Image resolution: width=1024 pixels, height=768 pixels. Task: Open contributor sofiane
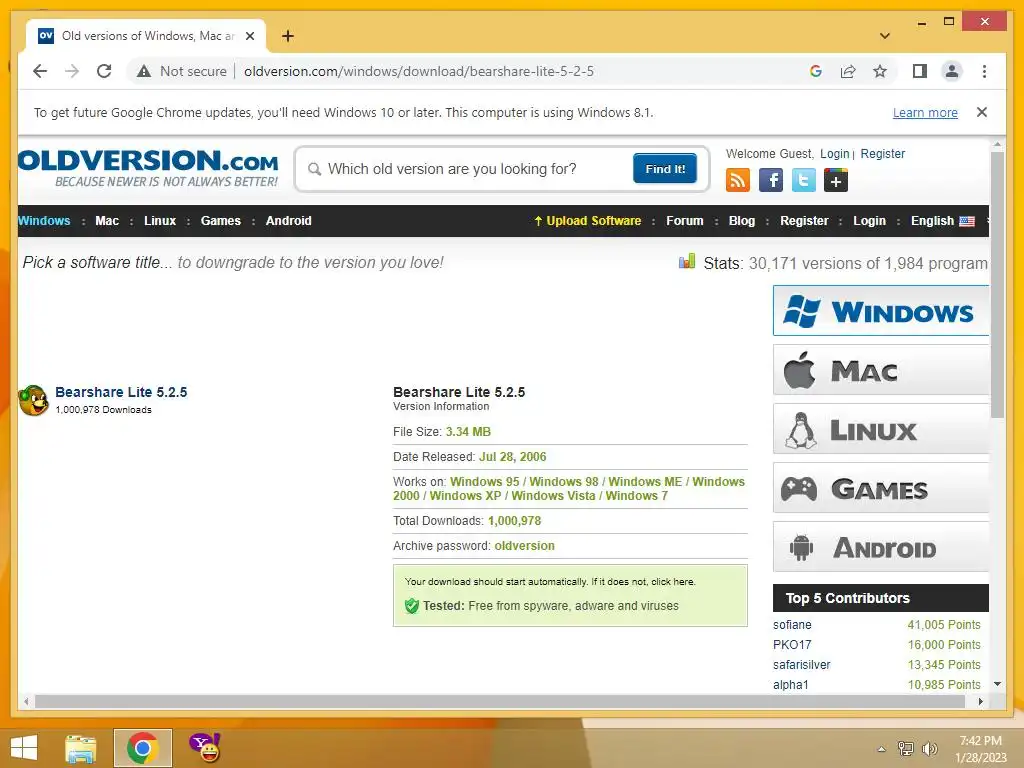point(792,625)
